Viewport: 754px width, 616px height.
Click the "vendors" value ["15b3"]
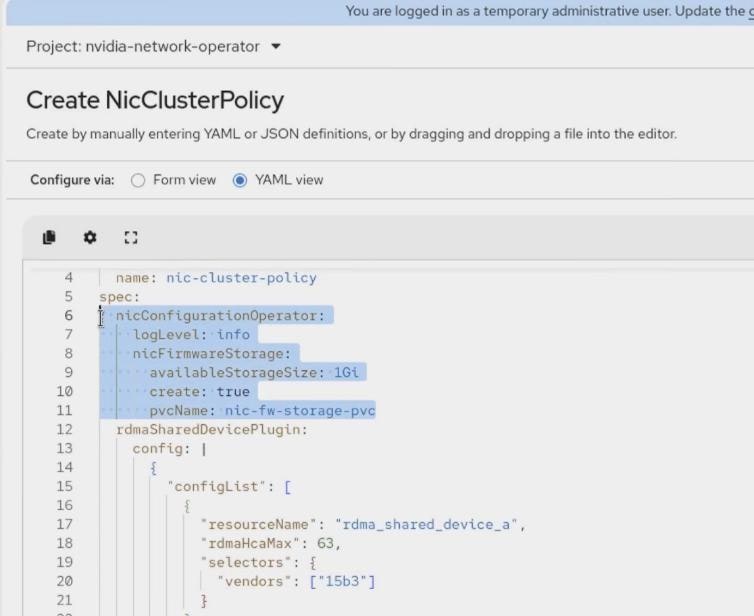(342, 581)
